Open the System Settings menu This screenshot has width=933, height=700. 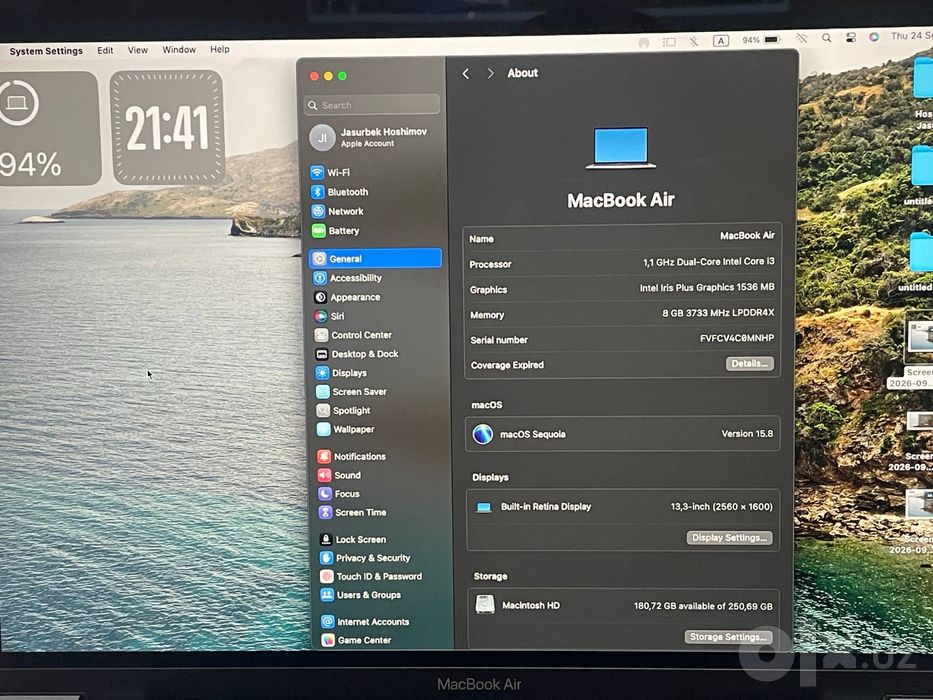[46, 51]
